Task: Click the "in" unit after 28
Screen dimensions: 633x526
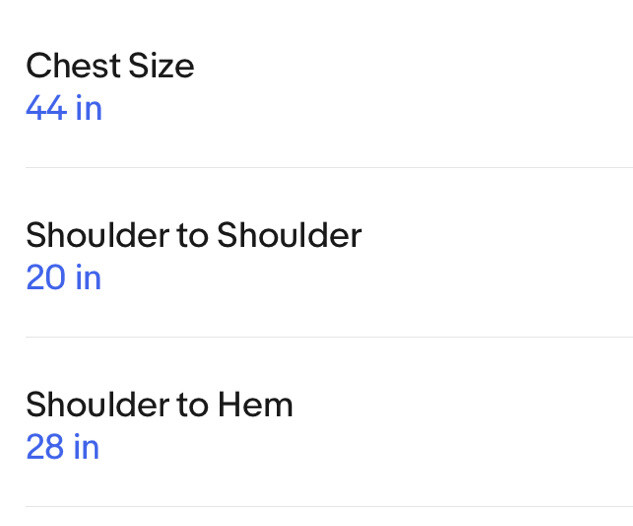Action: (86, 446)
